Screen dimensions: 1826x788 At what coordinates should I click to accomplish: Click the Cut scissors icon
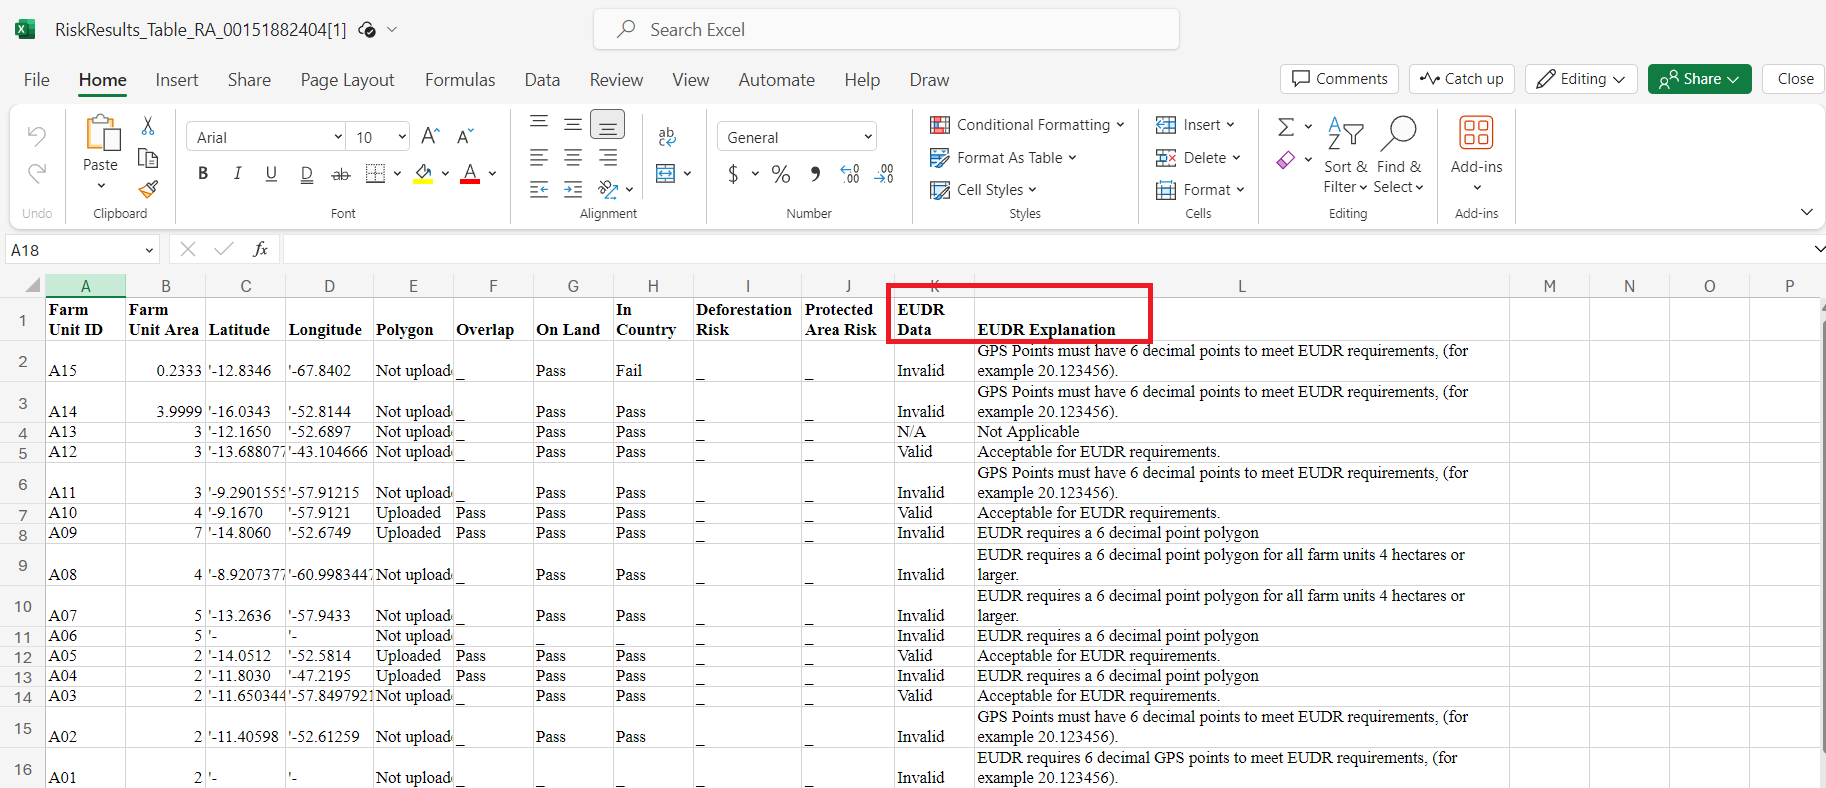click(x=148, y=126)
